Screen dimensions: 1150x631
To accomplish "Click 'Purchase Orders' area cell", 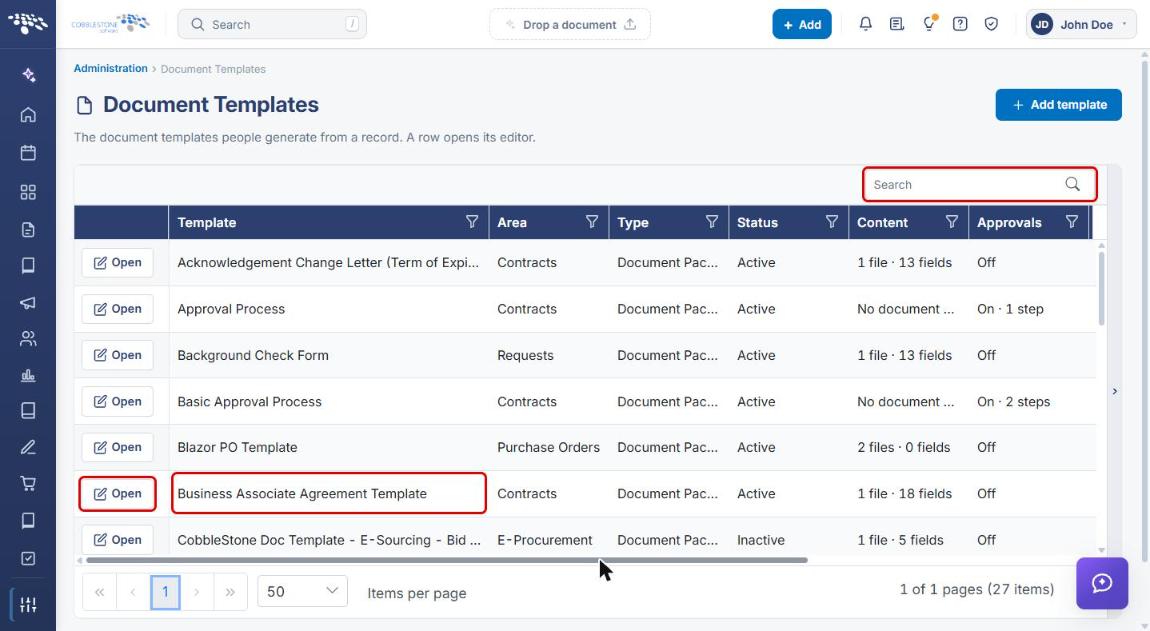I will click(549, 447).
